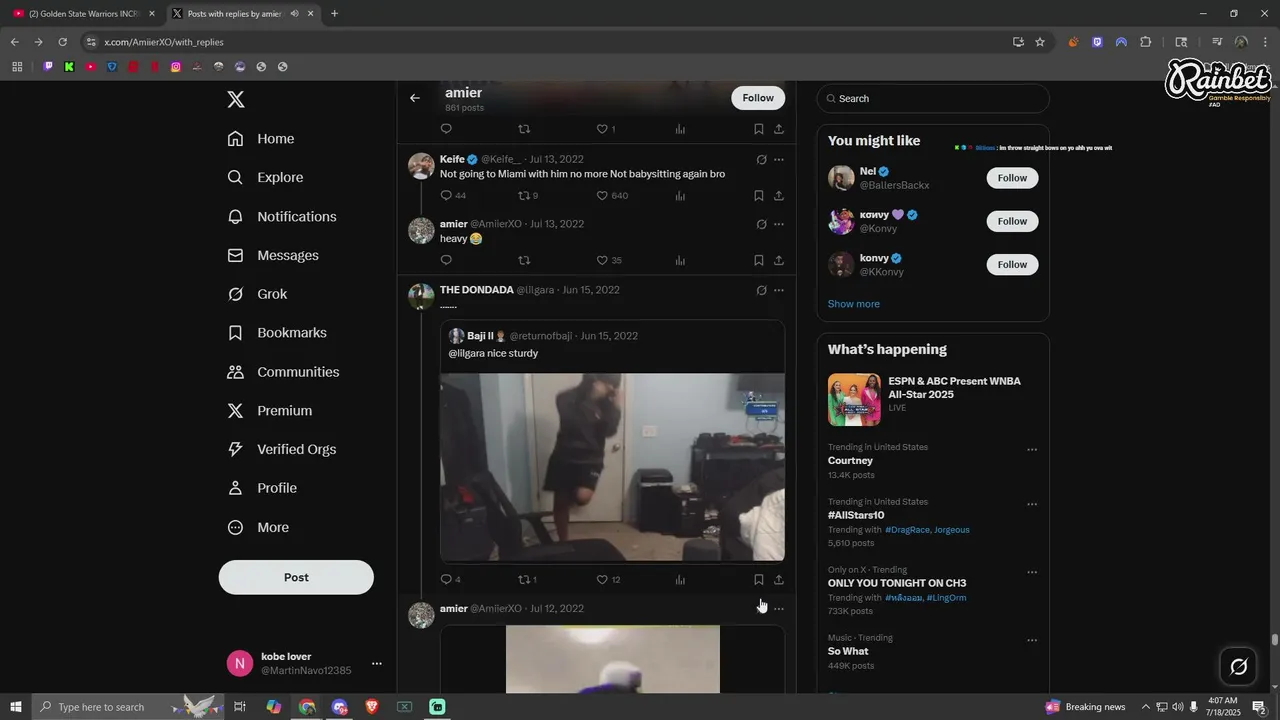Bookmark THE DONDADA post

[x=759, y=579]
